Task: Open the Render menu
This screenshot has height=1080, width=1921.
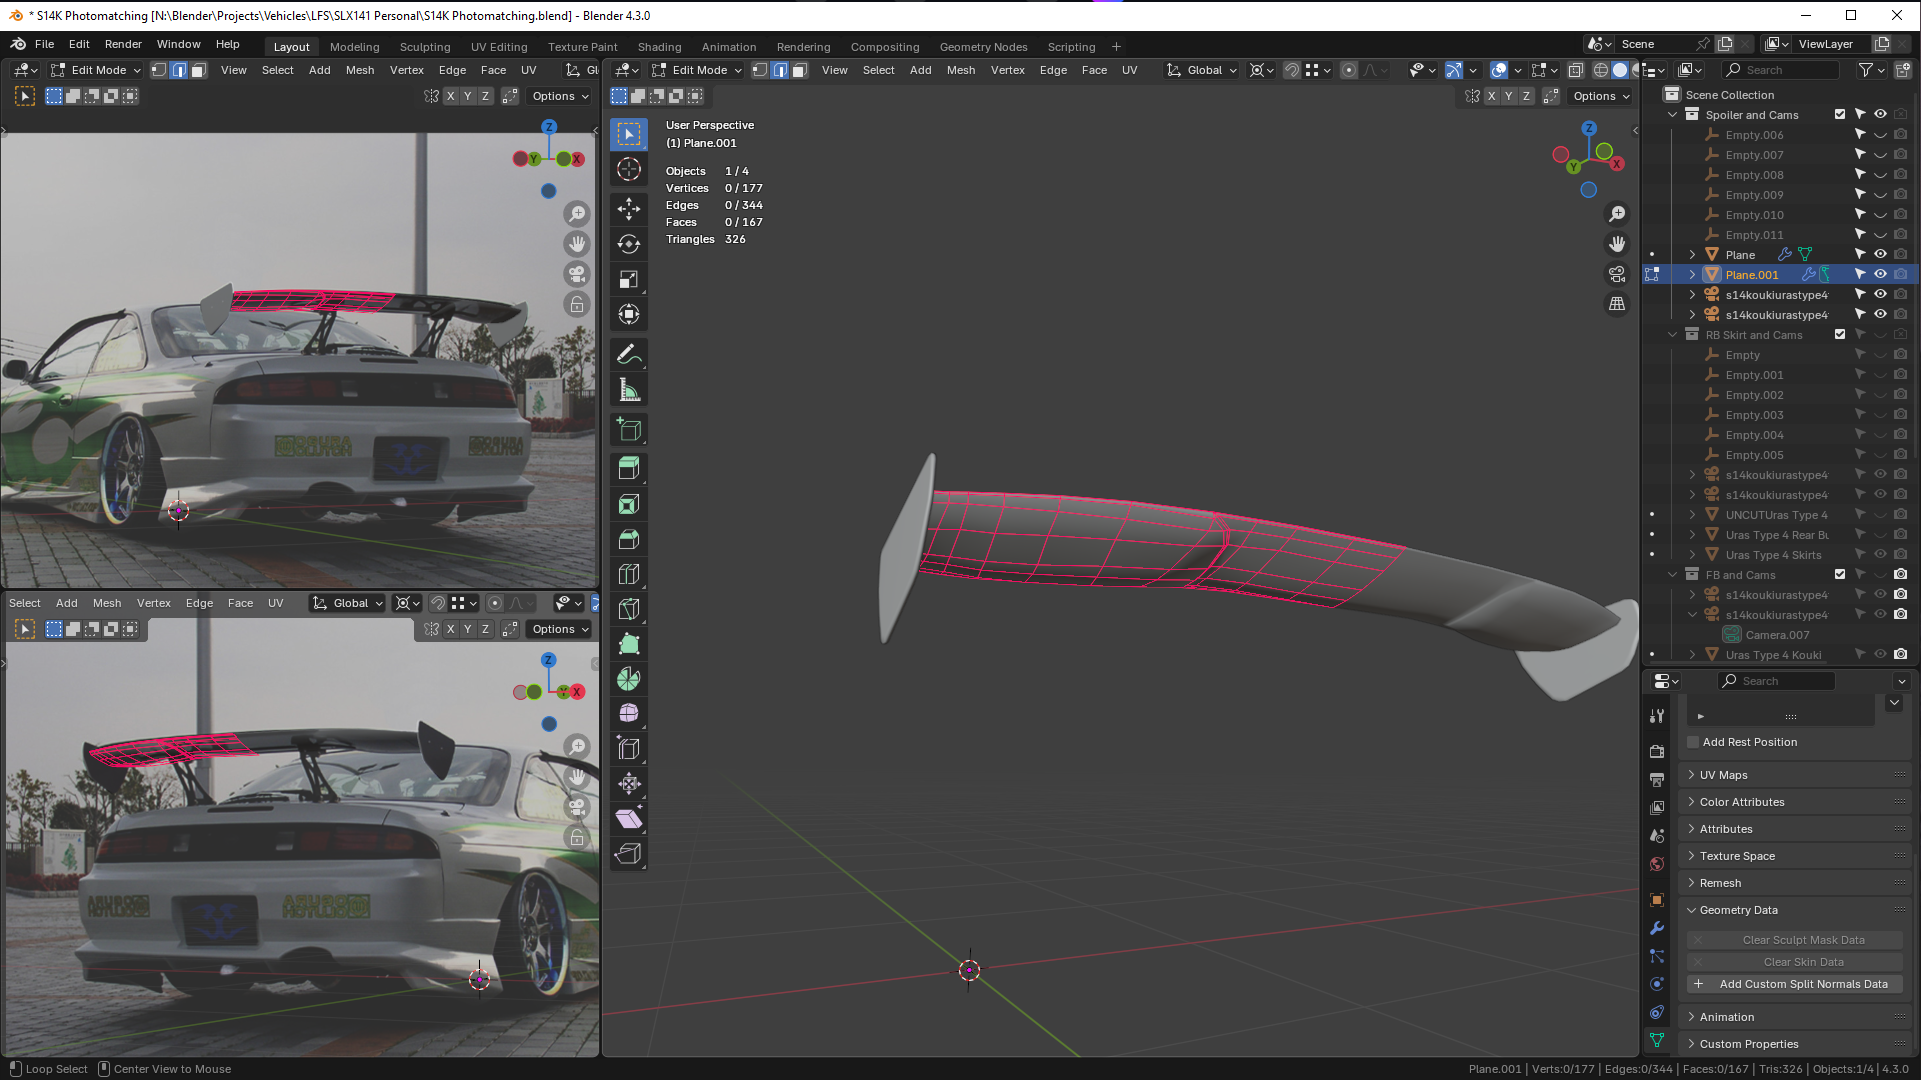Action: [123, 44]
